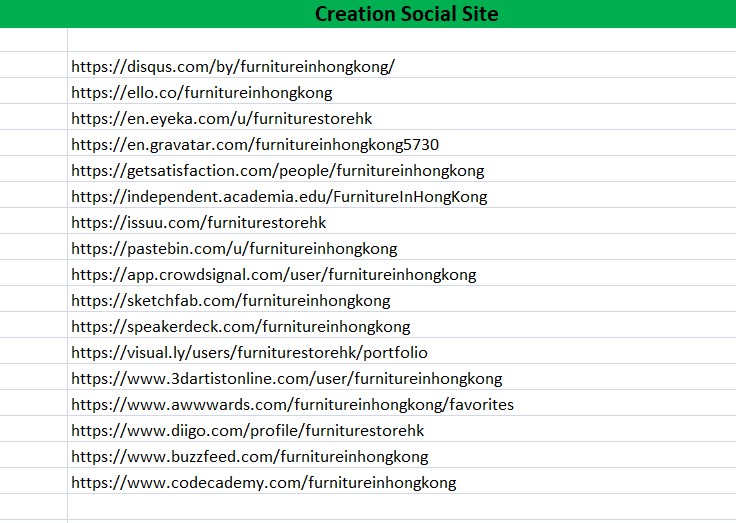Select the ello.co furnitureinhongkong URL
Viewport: 736px width, 523px height.
pyautogui.click(x=202, y=92)
